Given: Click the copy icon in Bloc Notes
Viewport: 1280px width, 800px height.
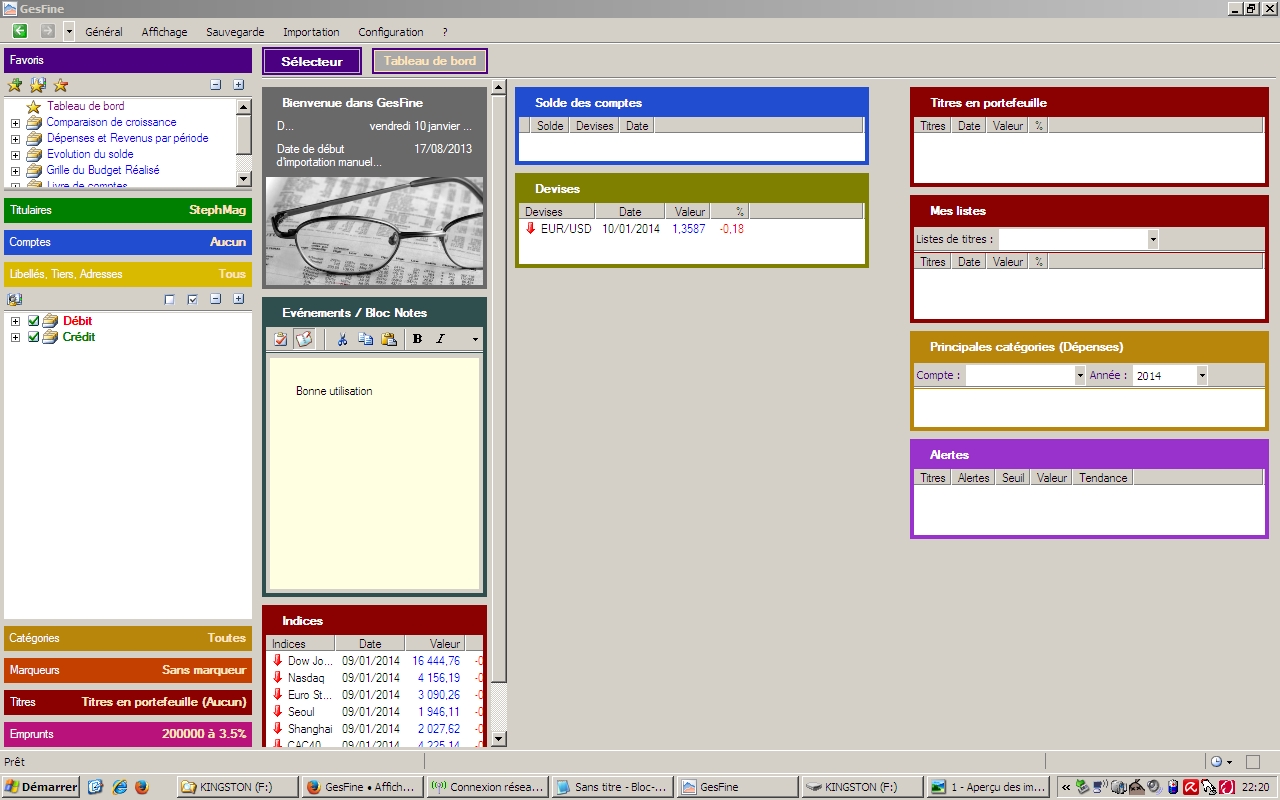Looking at the screenshot, I should click(x=365, y=339).
